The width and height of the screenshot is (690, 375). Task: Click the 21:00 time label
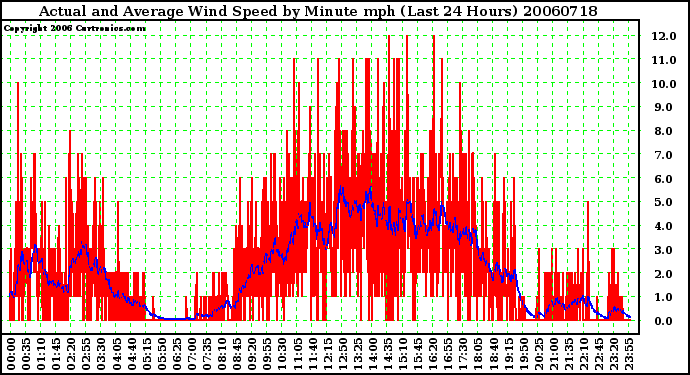(x=554, y=354)
